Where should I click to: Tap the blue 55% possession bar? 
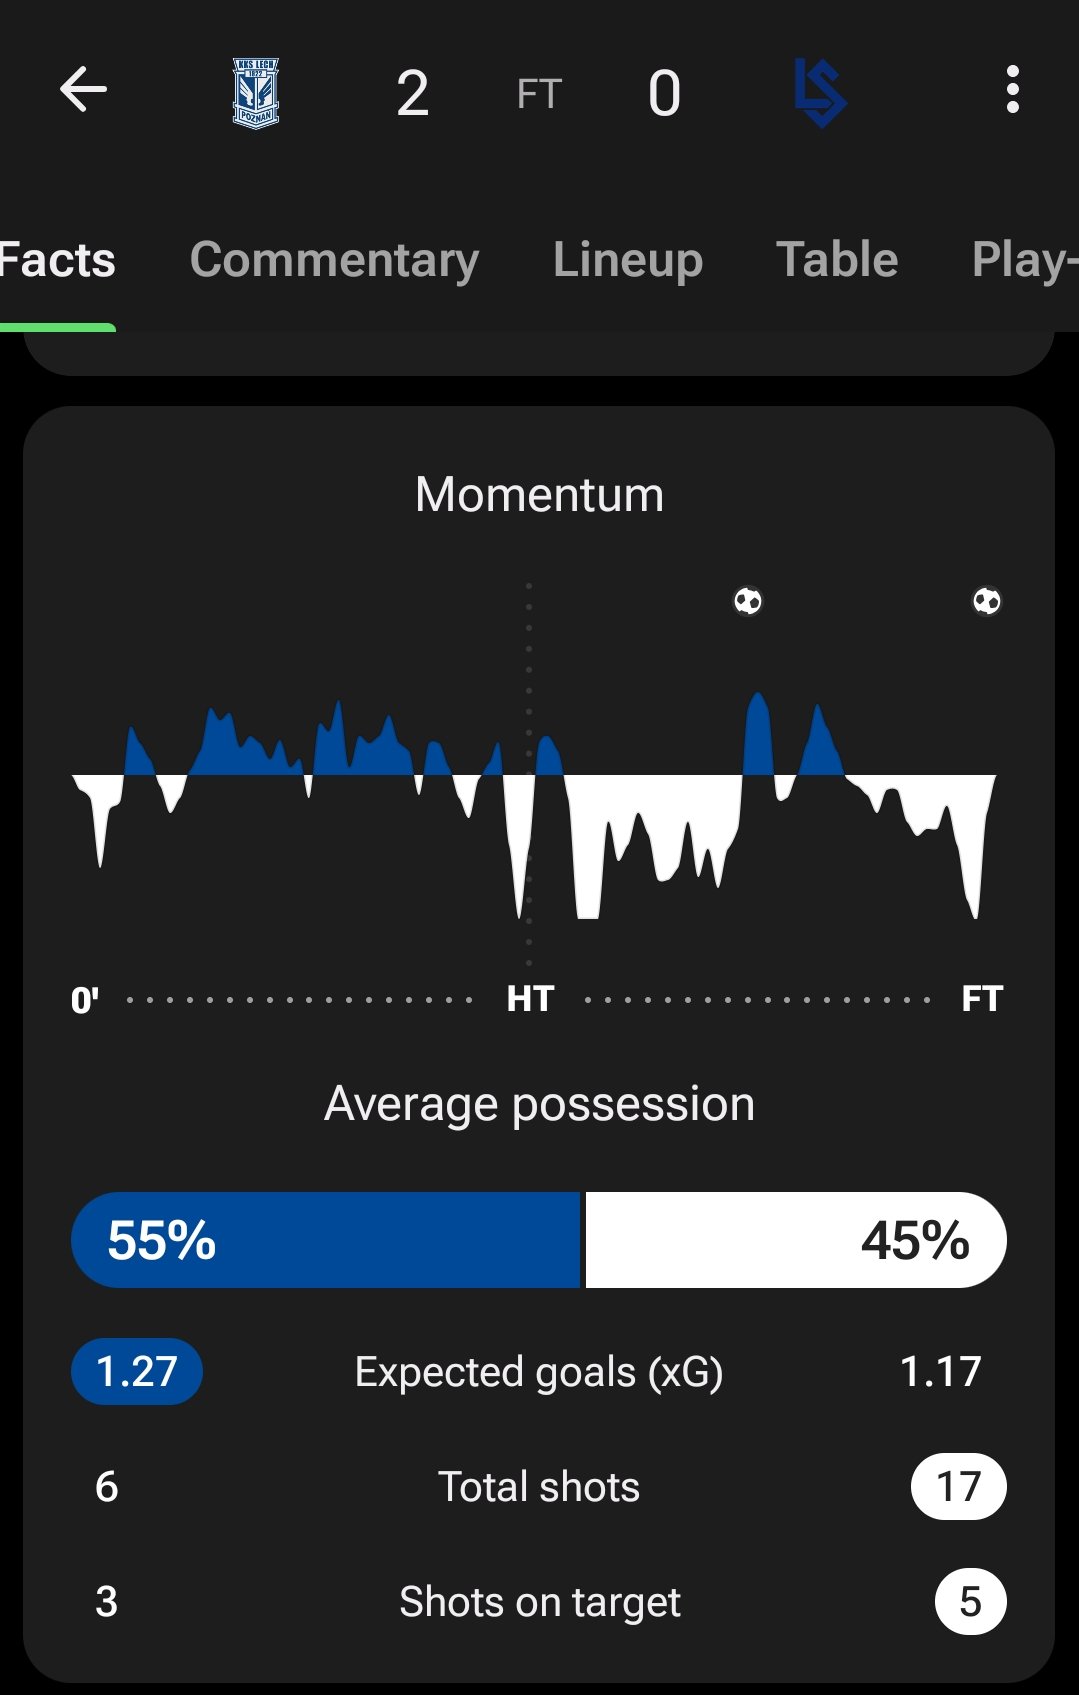coord(326,1240)
